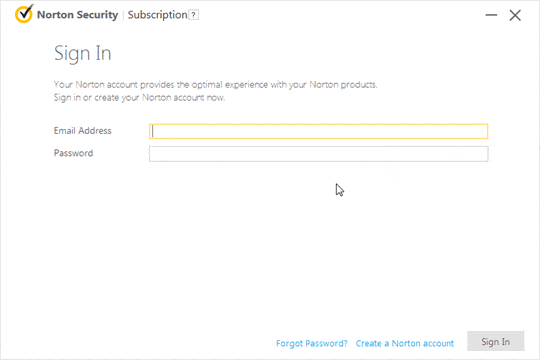540x360 pixels.
Task: Click inside the Password input box
Action: pos(319,154)
